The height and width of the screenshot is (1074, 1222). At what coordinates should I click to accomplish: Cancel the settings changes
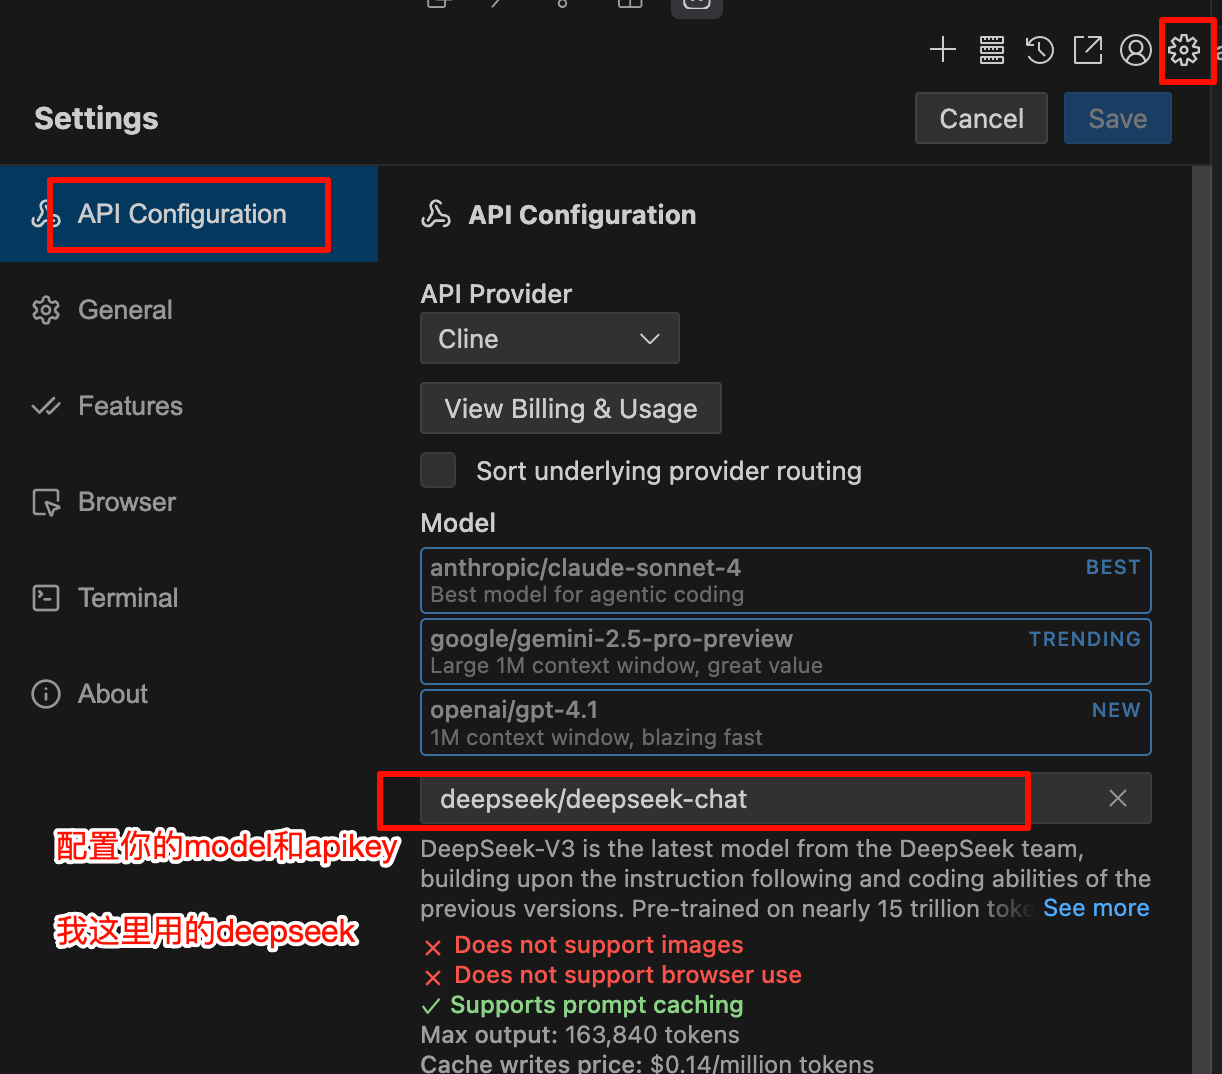[981, 118]
